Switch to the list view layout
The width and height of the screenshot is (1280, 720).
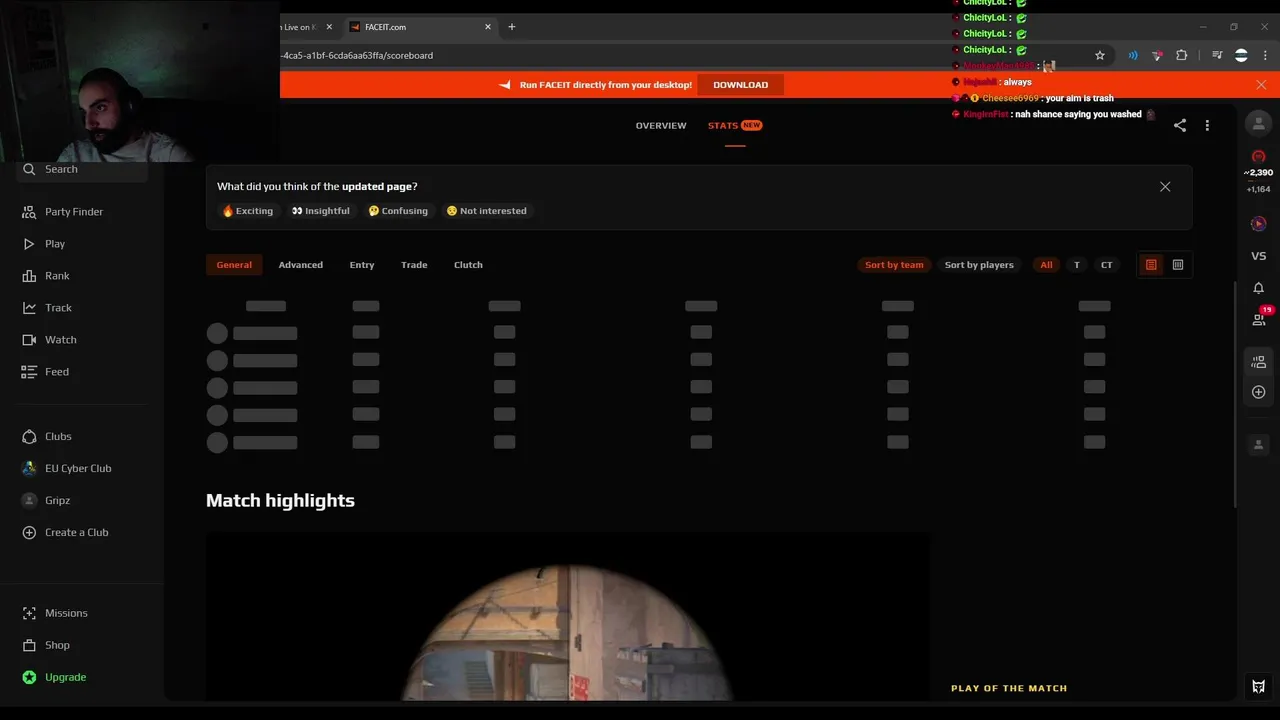pyautogui.click(x=1151, y=265)
